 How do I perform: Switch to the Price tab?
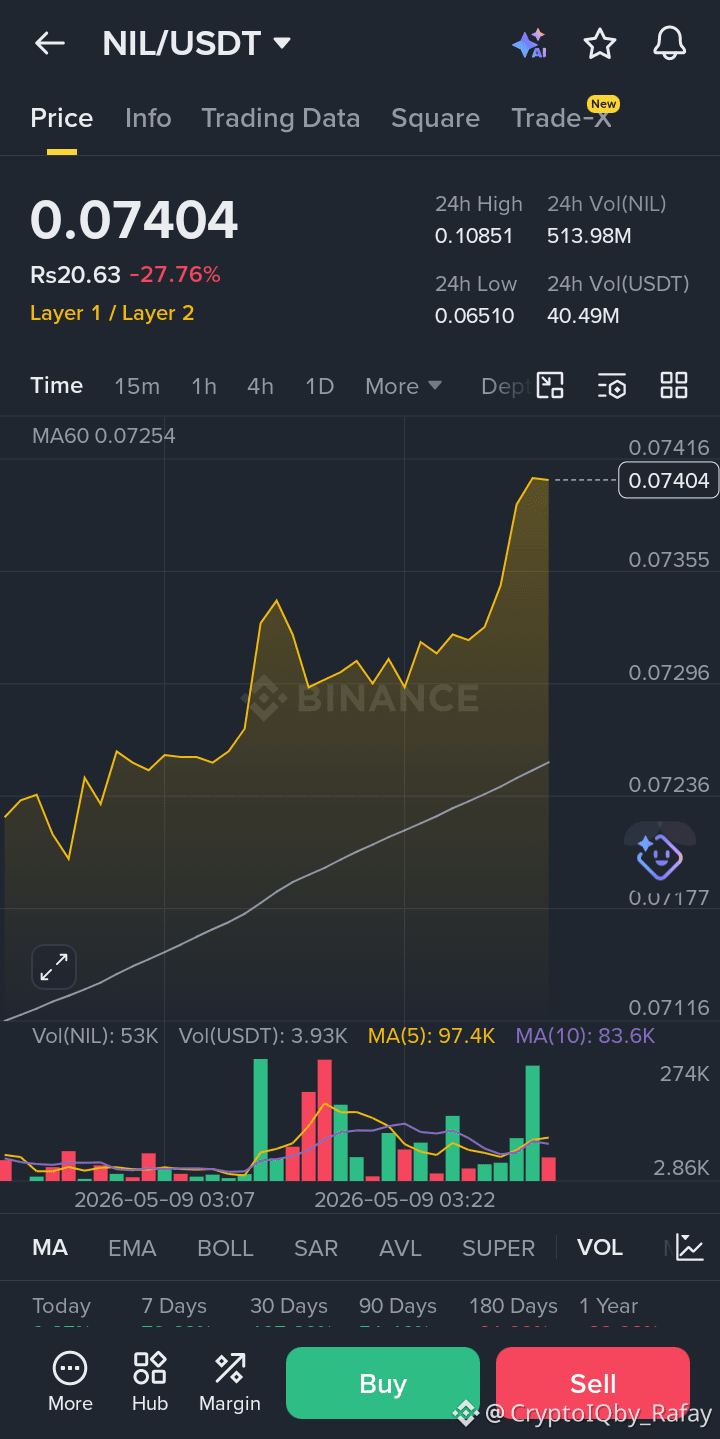click(x=62, y=118)
